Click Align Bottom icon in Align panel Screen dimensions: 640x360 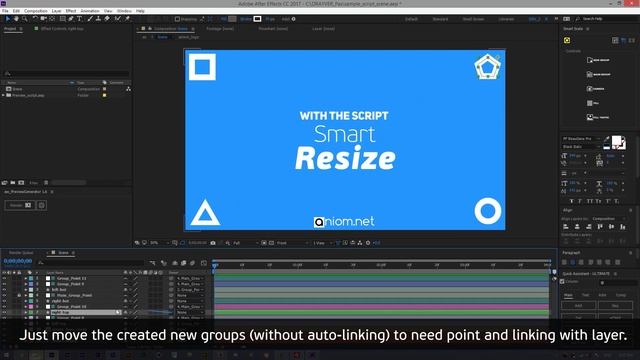tap(623, 227)
